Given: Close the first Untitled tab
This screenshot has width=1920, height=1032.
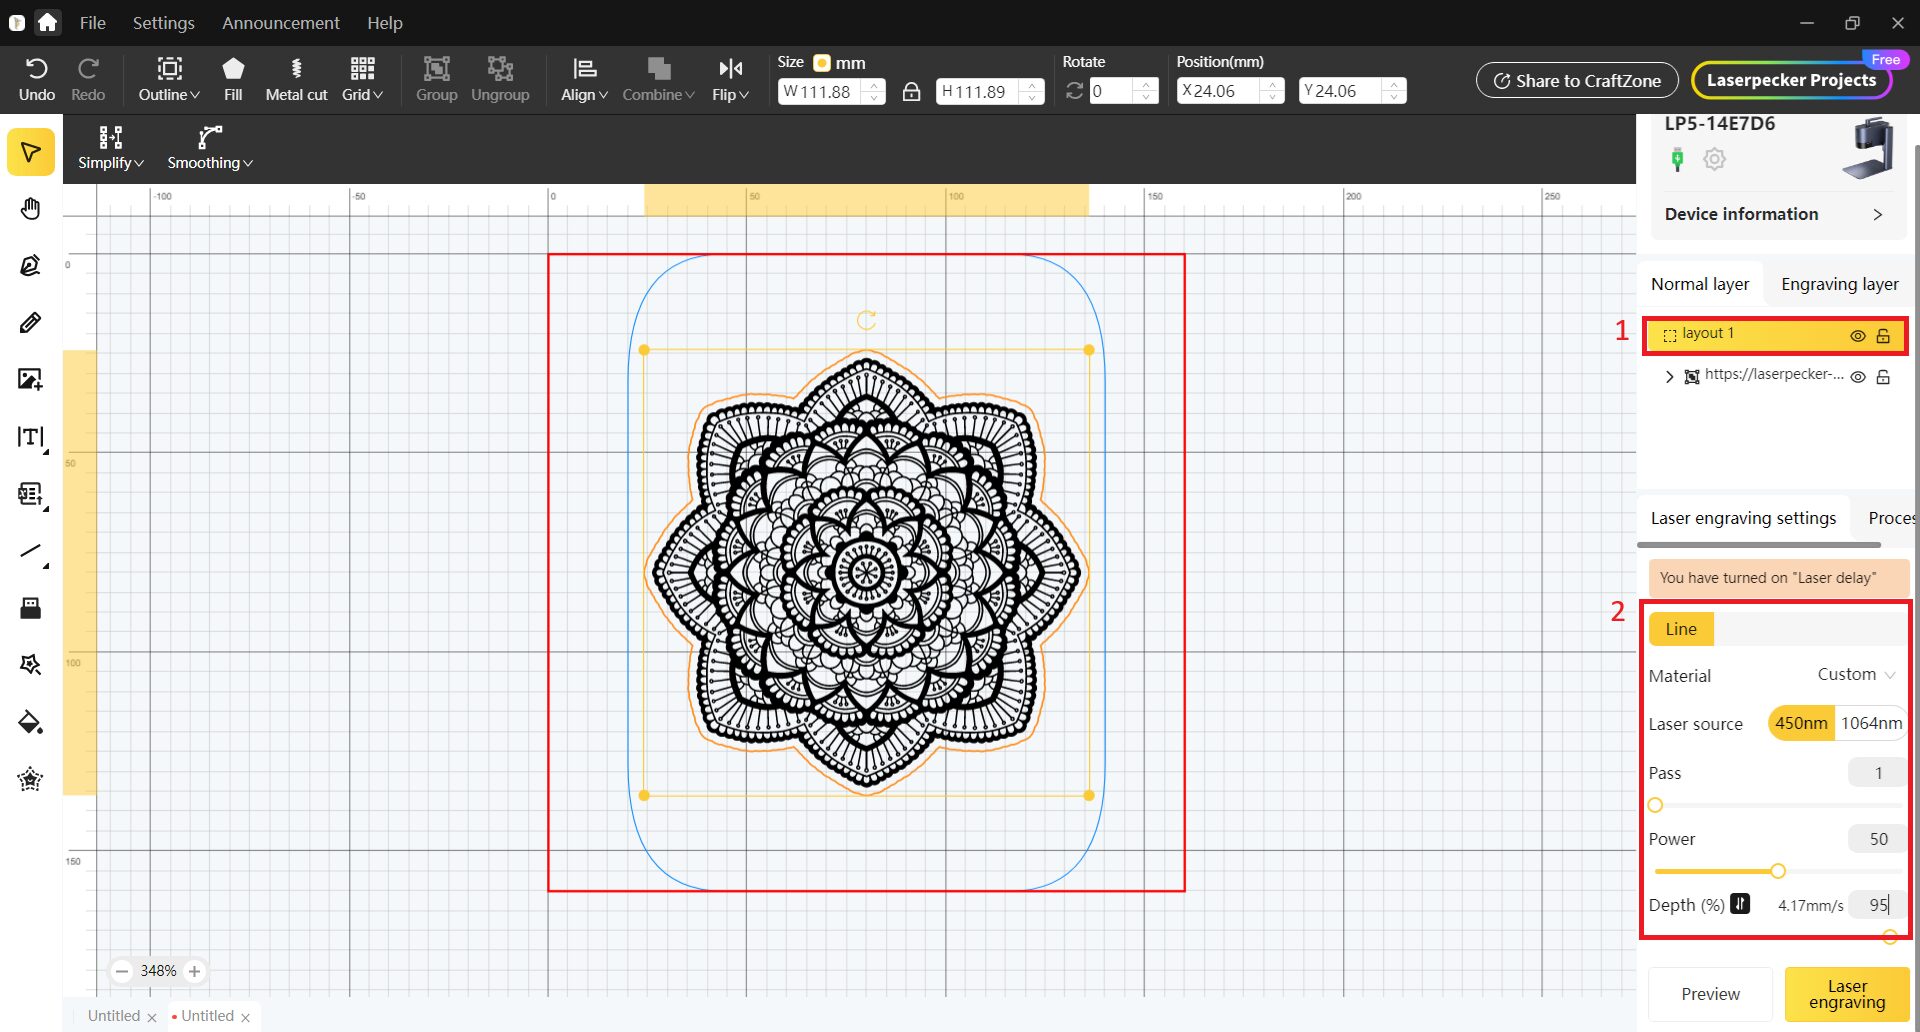Looking at the screenshot, I should pyautogui.click(x=152, y=1017).
